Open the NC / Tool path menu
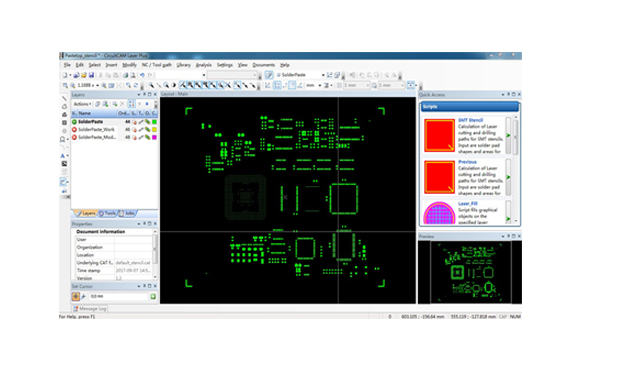The width and height of the screenshot is (640, 370). 157,65
